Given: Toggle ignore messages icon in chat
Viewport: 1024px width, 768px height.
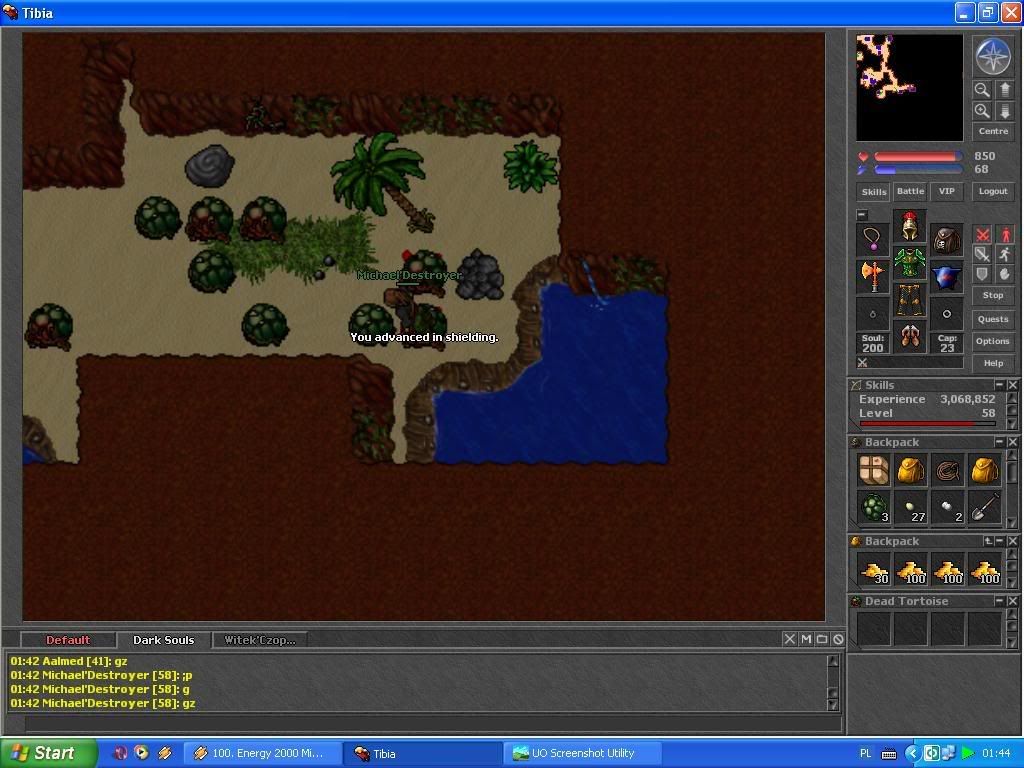Looking at the screenshot, I should coord(839,639).
